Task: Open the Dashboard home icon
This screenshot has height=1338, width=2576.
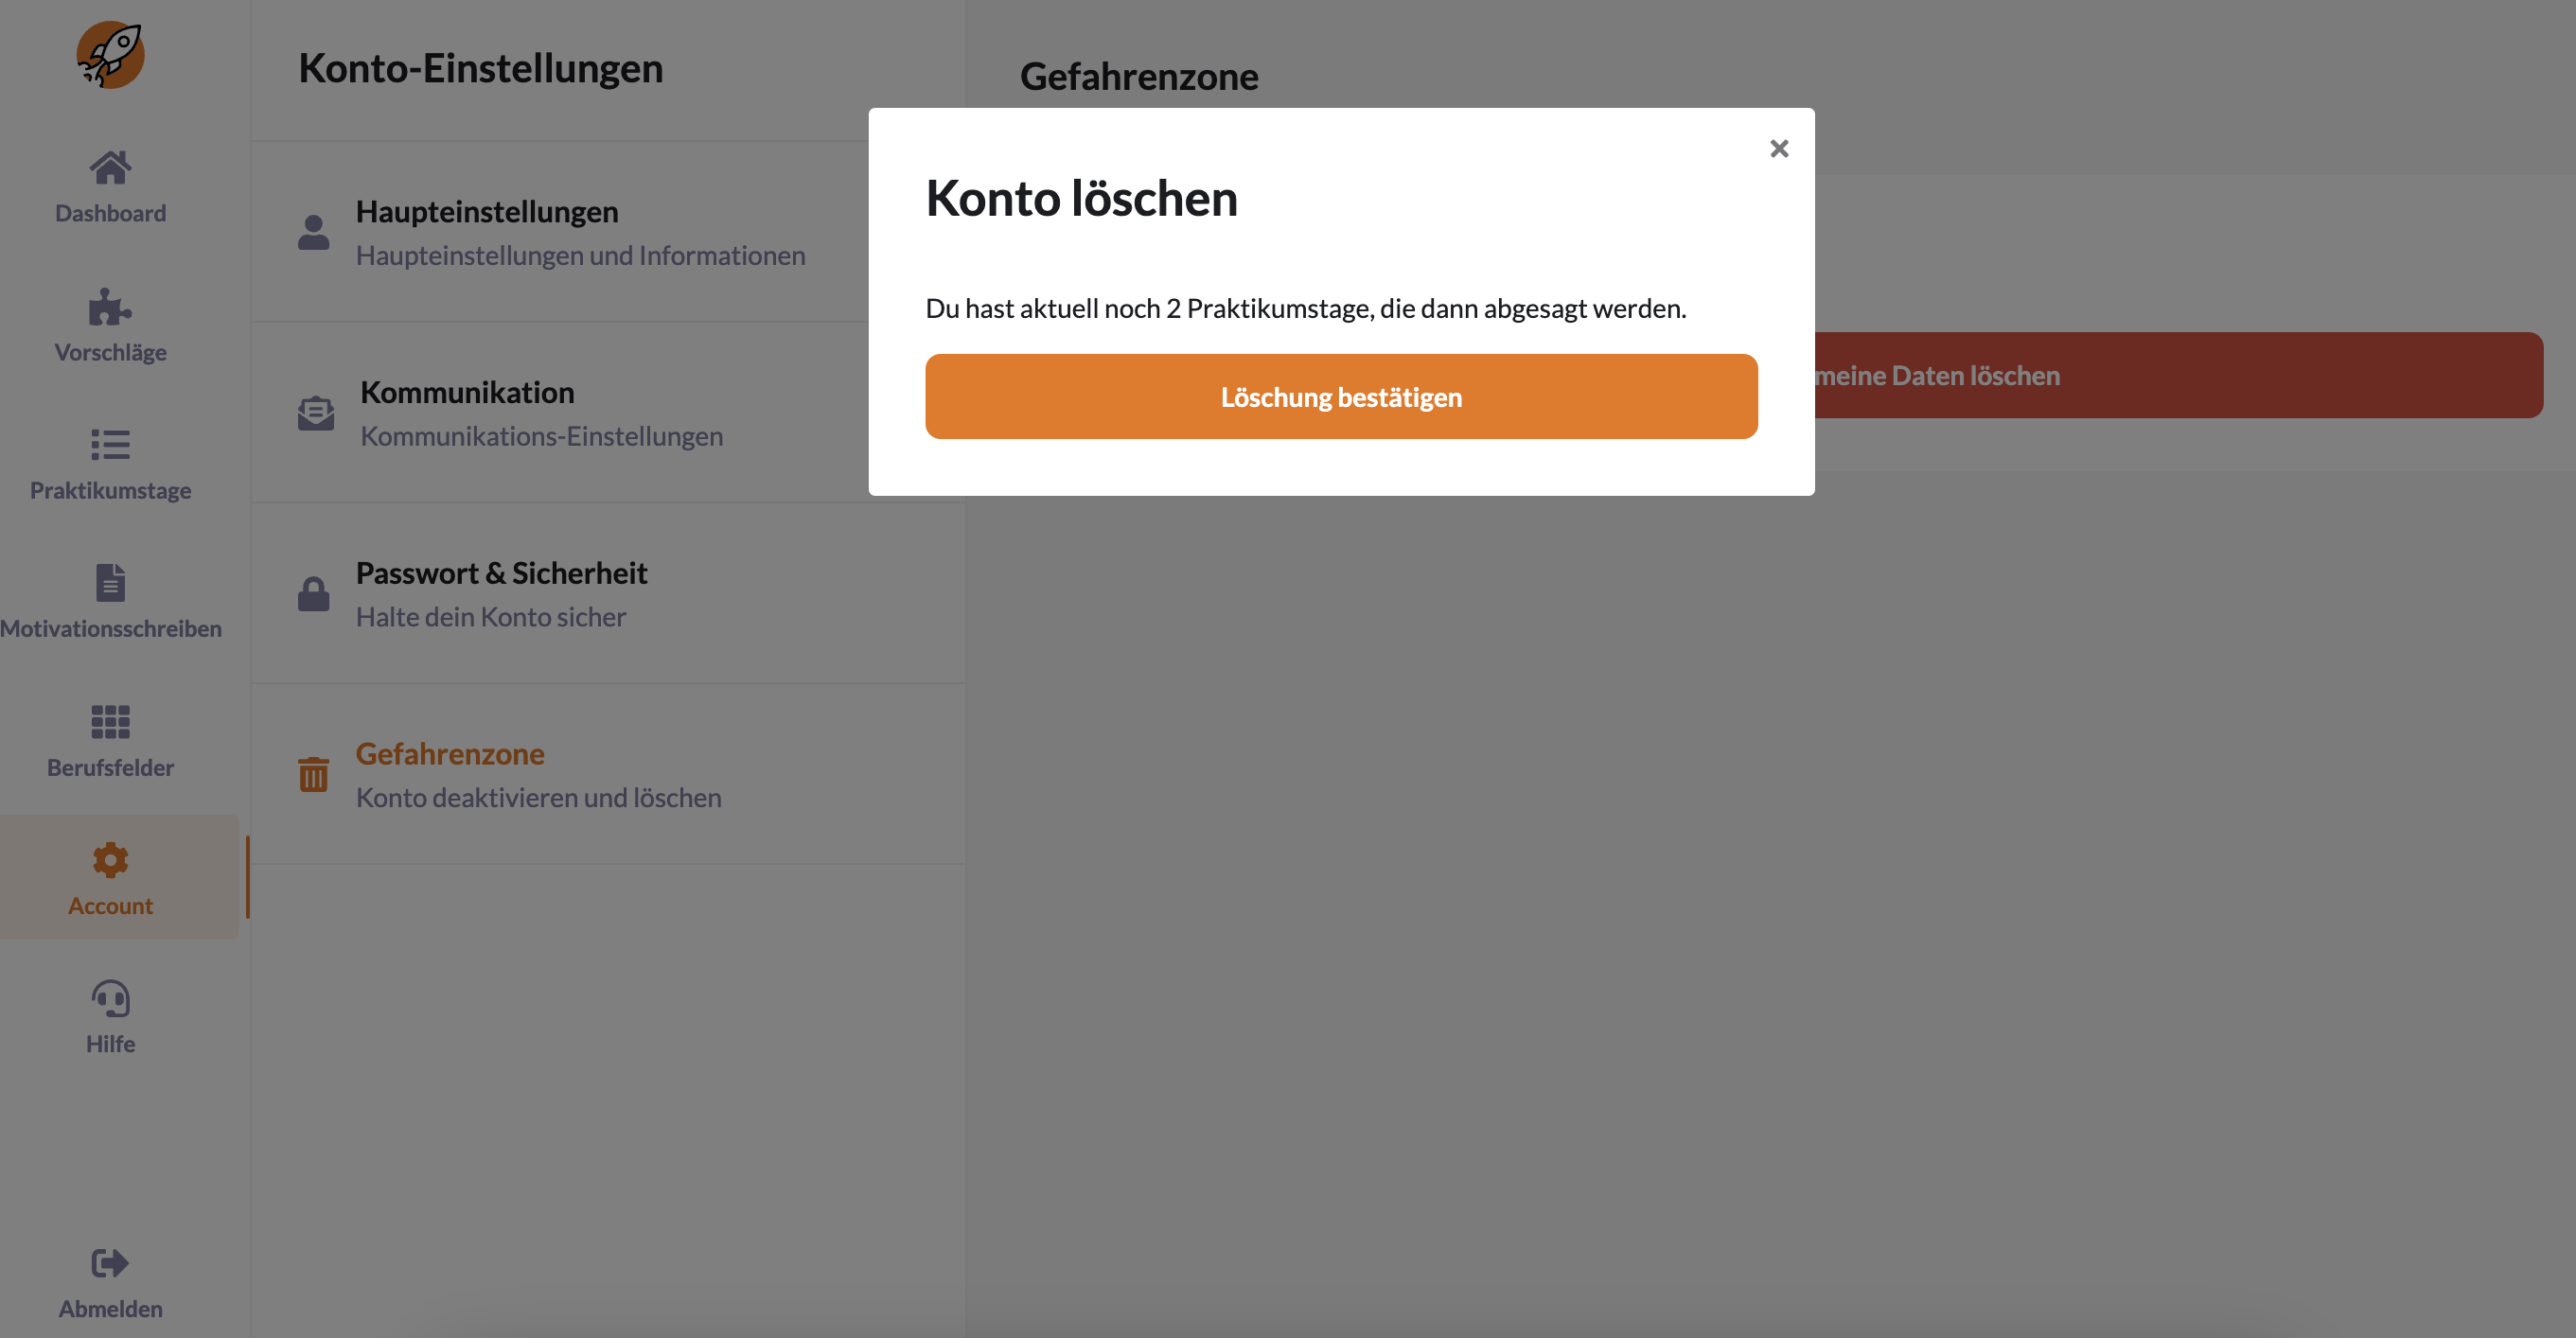Action: [110, 167]
